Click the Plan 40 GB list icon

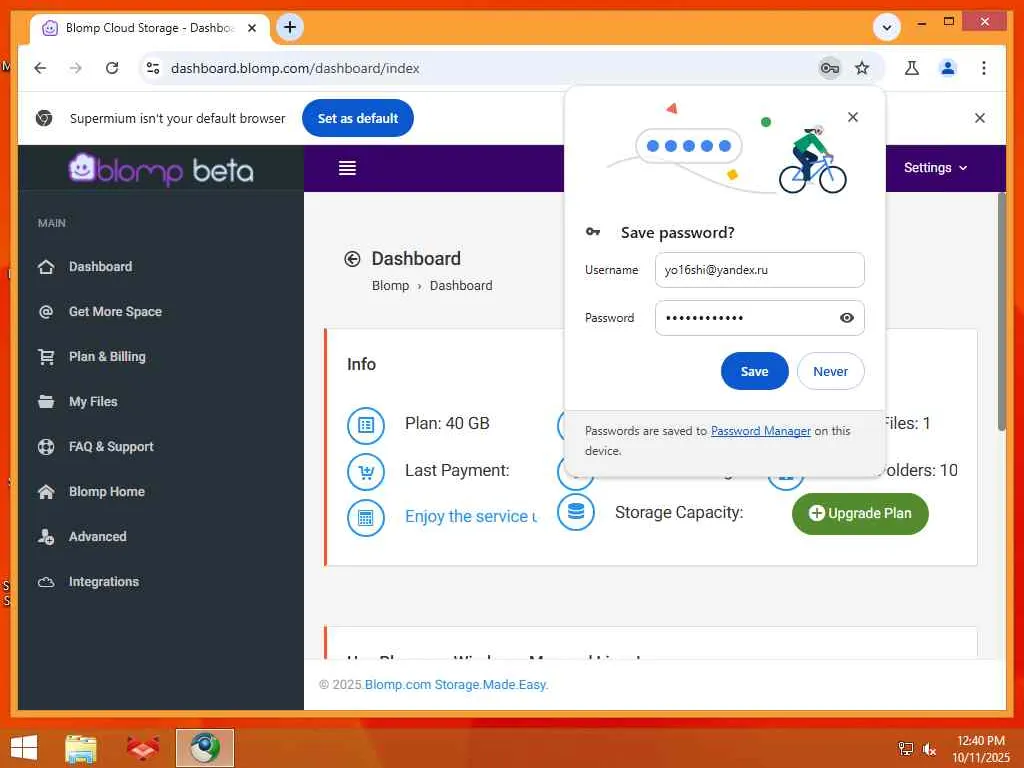click(366, 425)
